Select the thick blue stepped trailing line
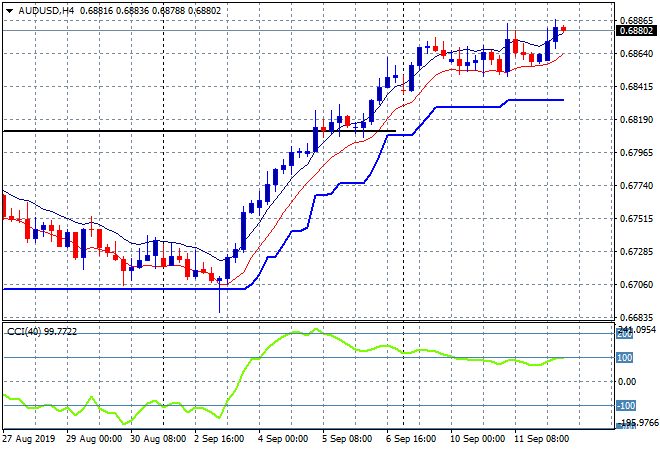660x450 pixels. (x=283, y=194)
